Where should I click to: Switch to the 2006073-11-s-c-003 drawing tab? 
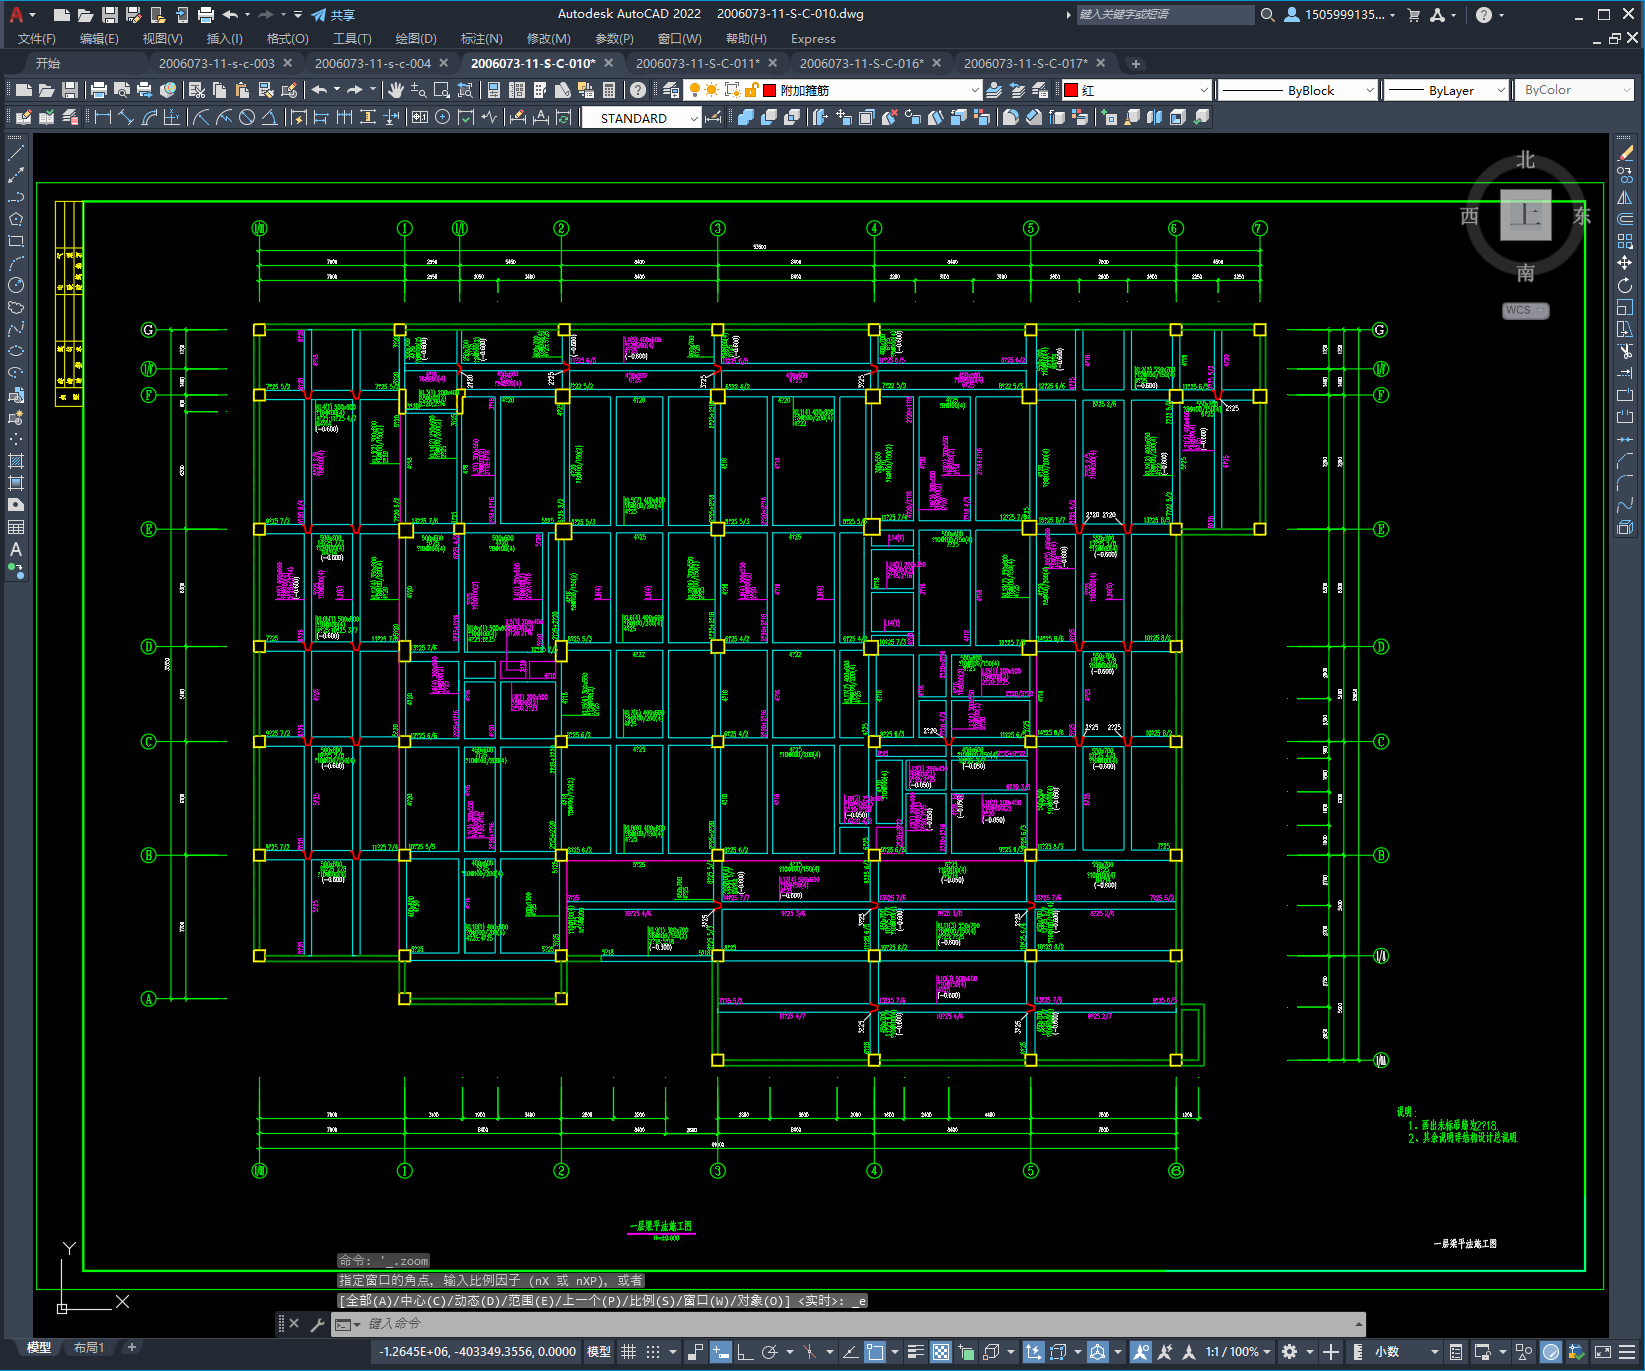pos(217,63)
